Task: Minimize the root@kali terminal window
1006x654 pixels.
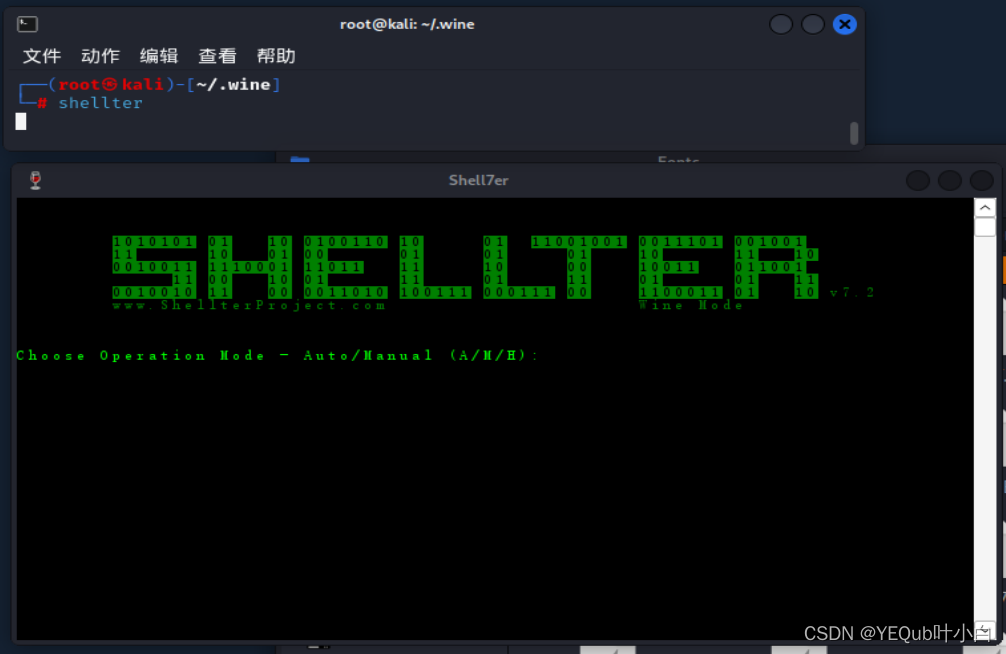Action: click(x=781, y=24)
